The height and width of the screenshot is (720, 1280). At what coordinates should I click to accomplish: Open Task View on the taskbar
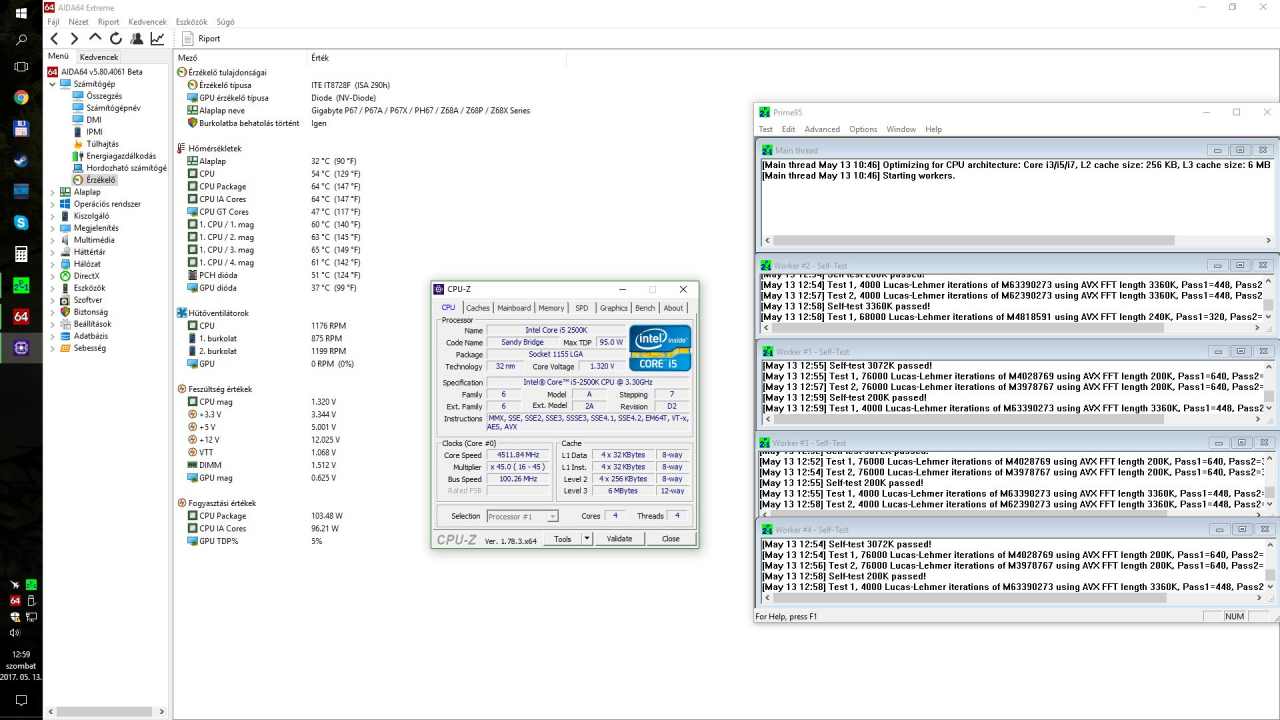click(x=21, y=67)
